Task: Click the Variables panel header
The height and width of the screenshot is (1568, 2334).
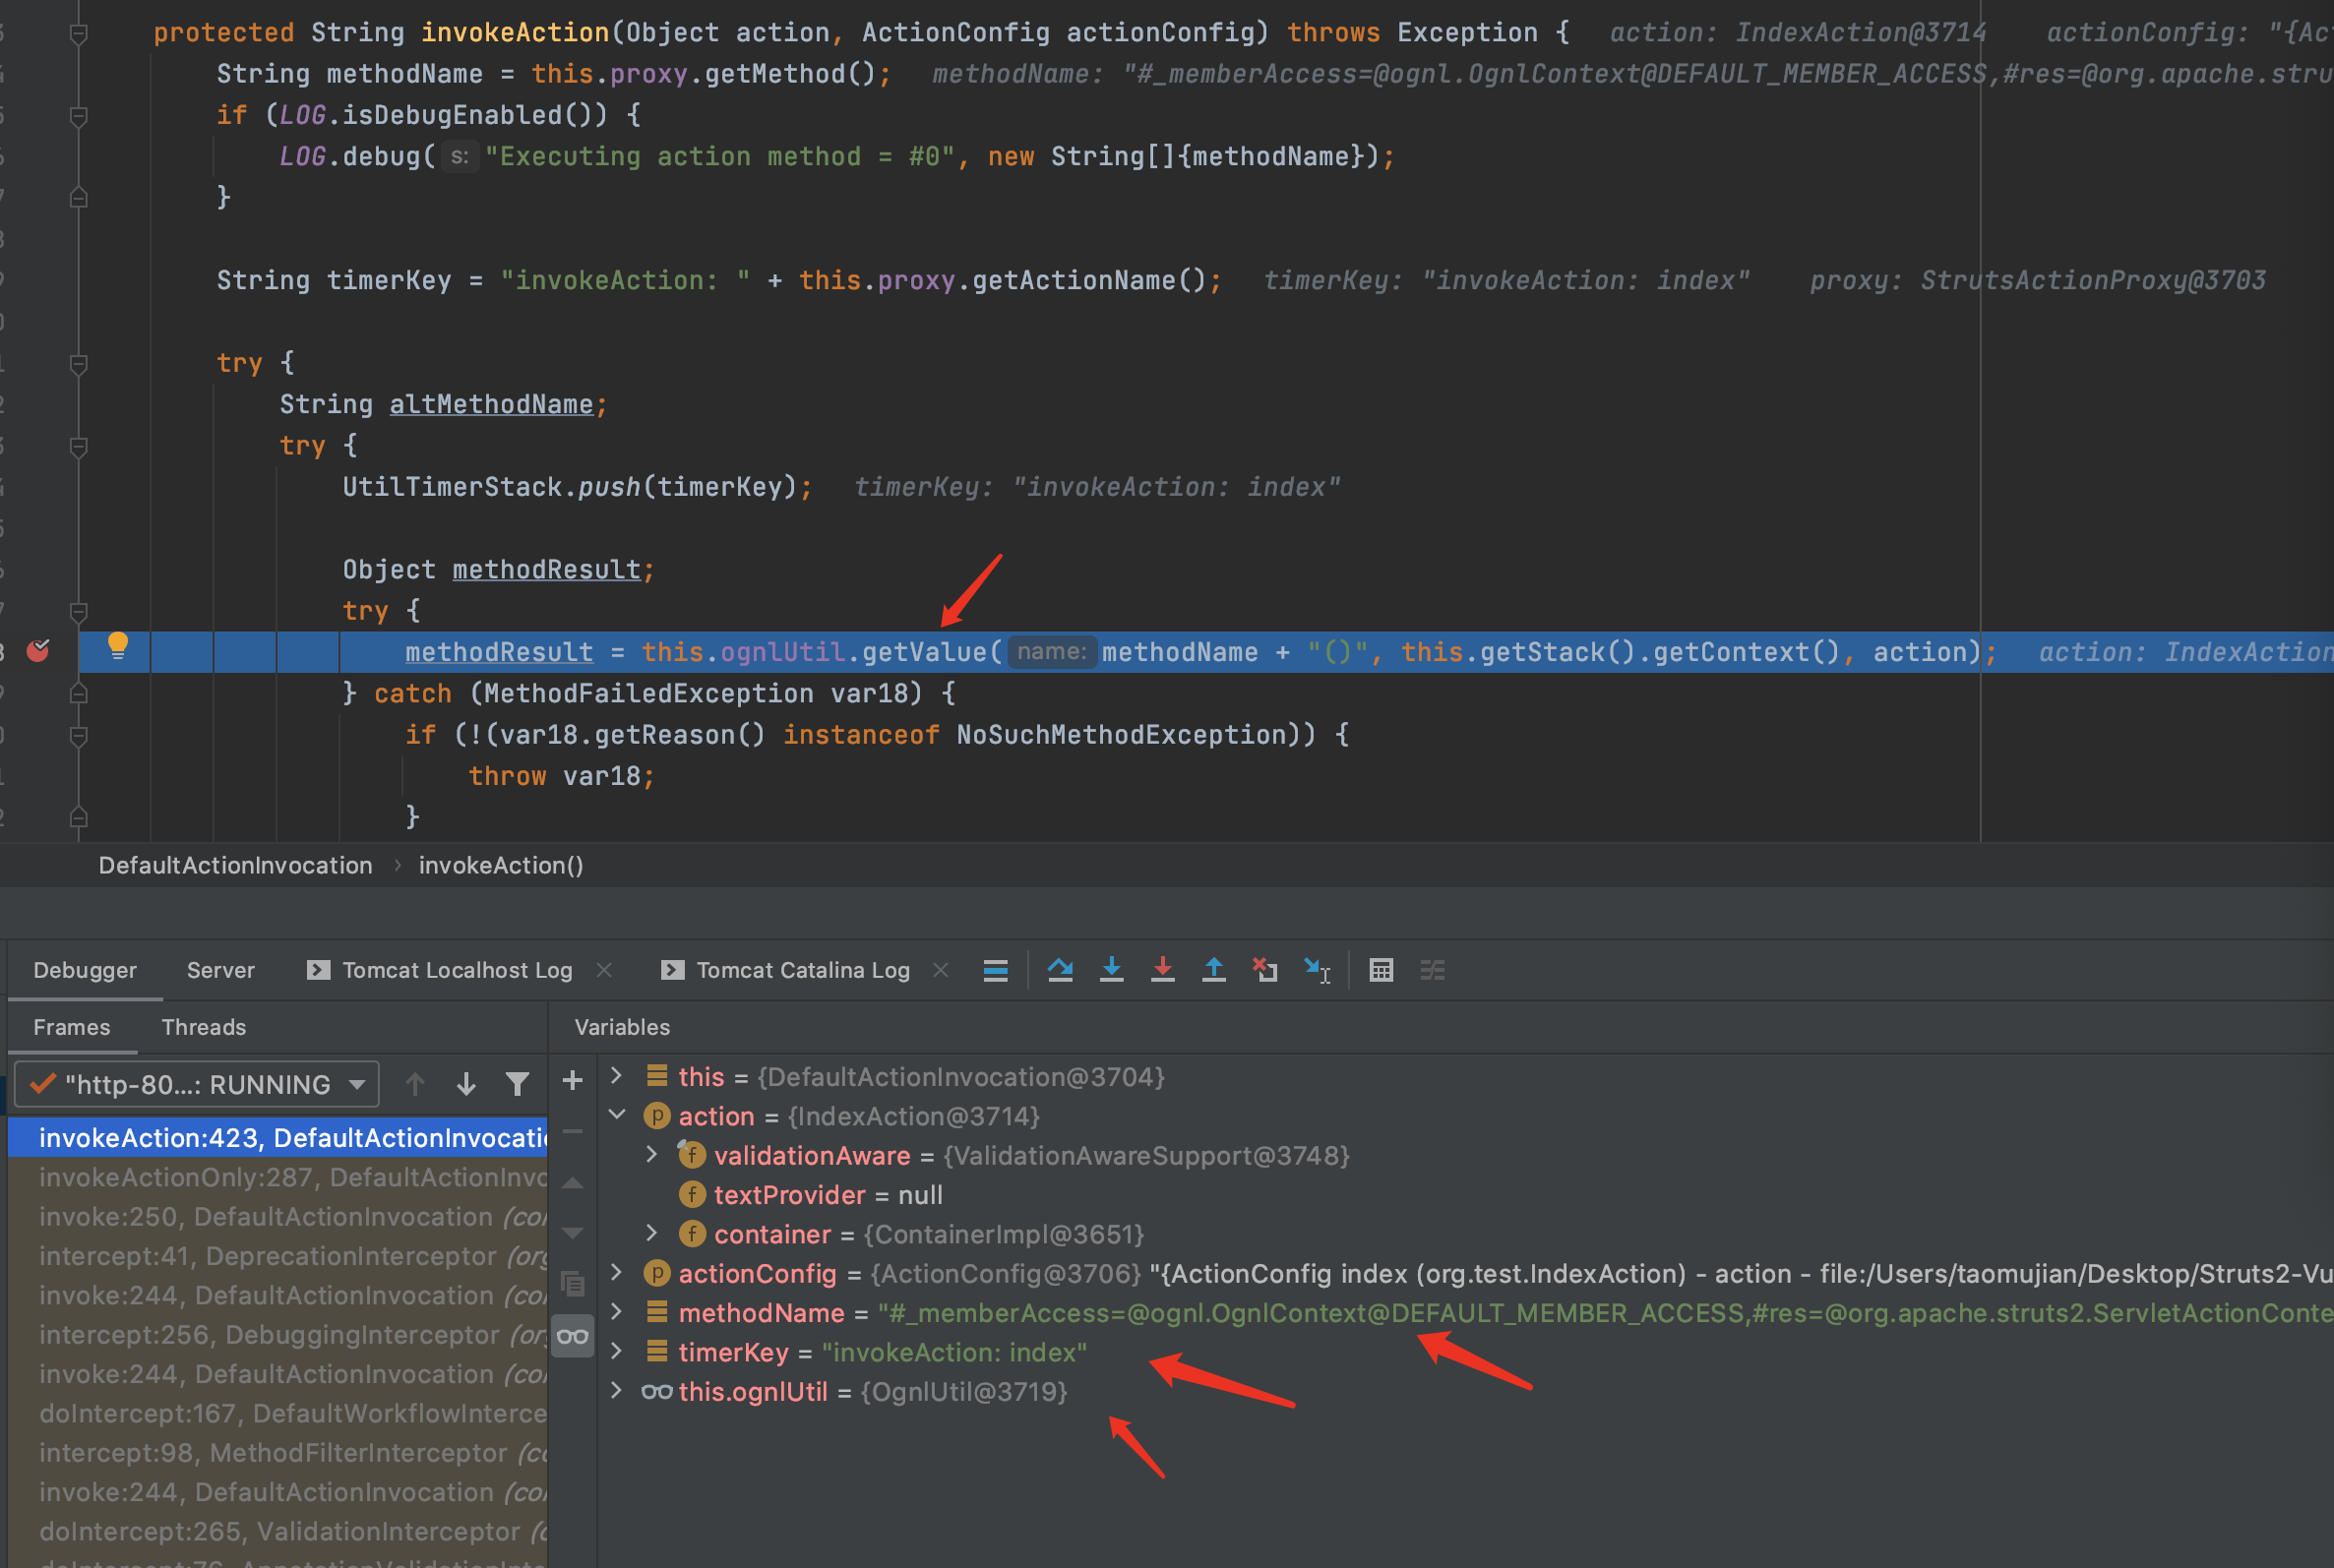Action: pos(622,1027)
